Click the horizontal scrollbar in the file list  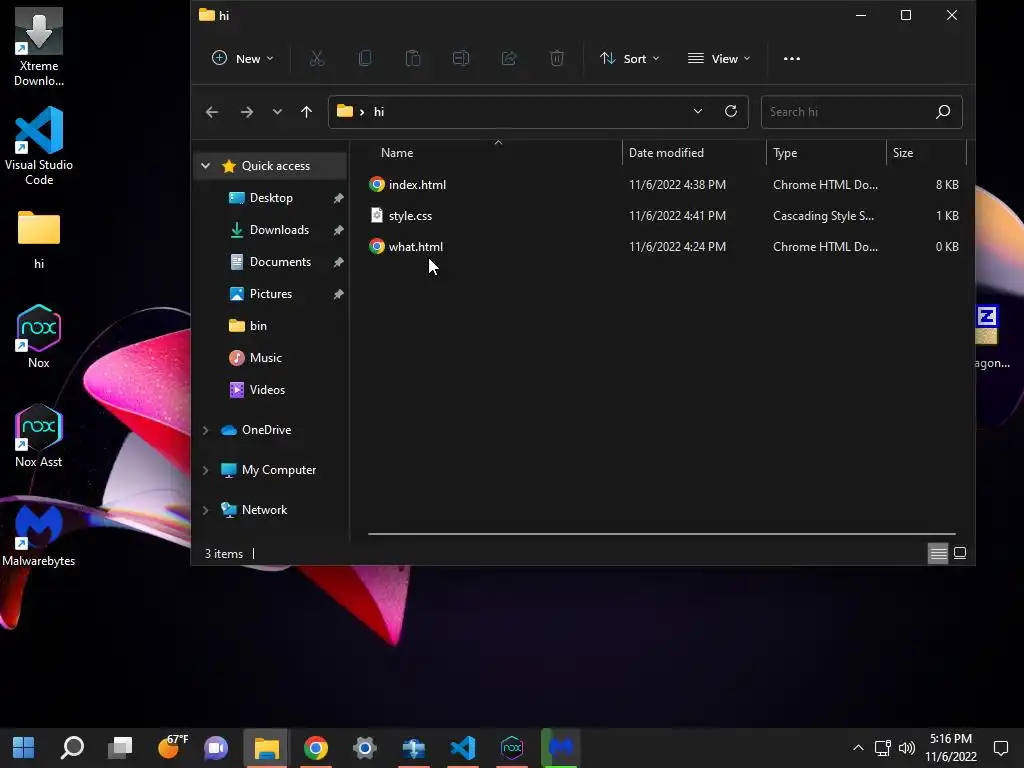tap(662, 534)
